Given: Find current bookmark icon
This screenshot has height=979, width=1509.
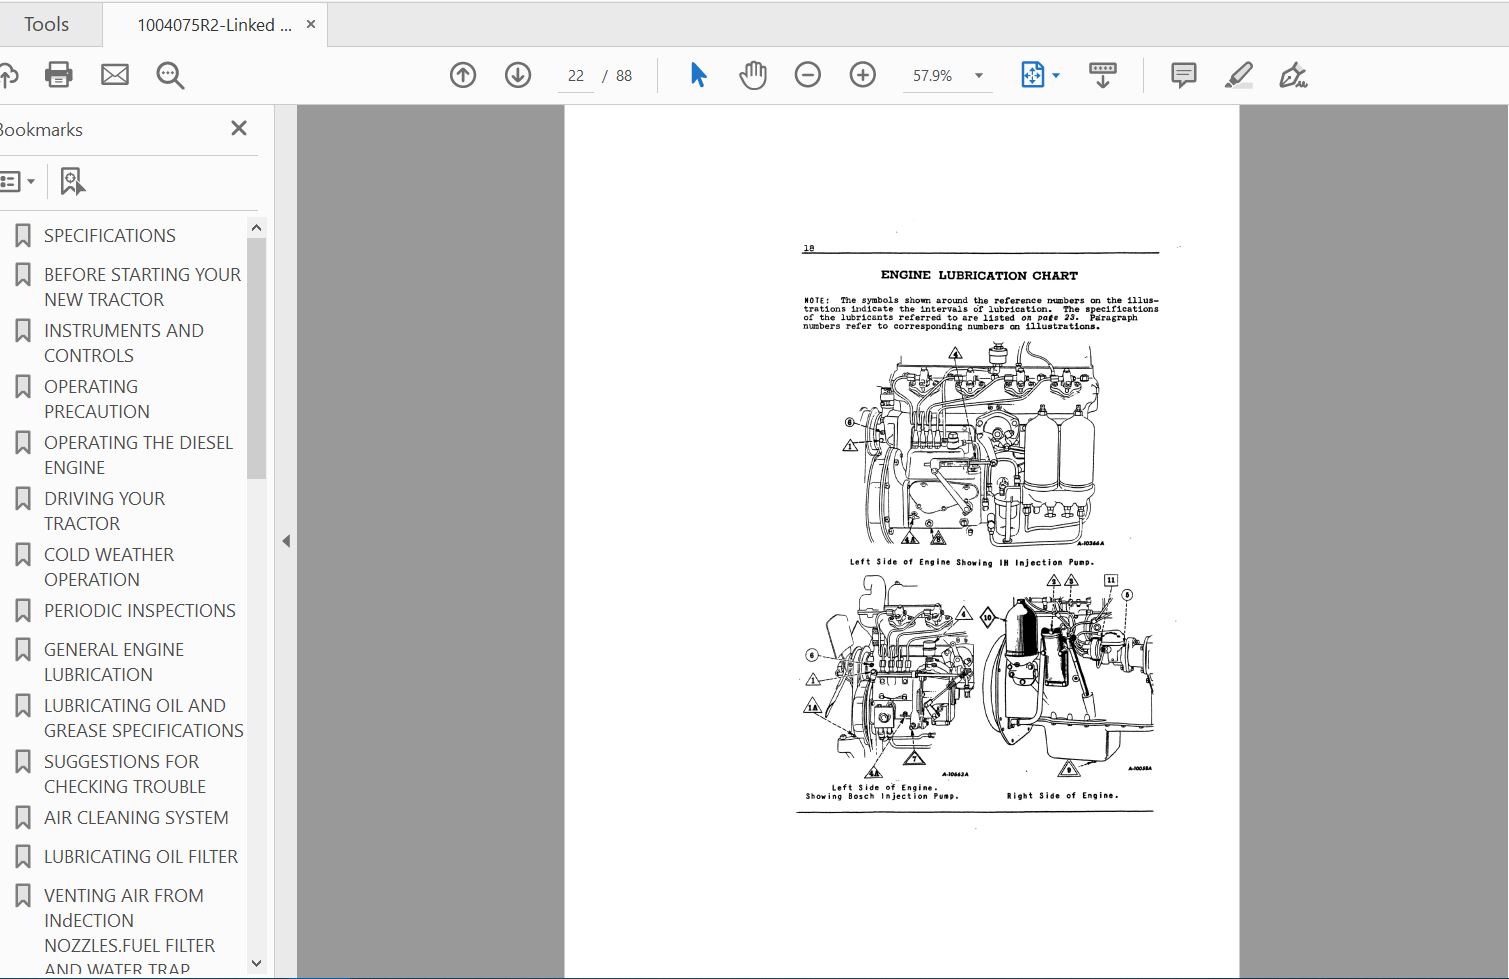Looking at the screenshot, I should coord(72,181).
